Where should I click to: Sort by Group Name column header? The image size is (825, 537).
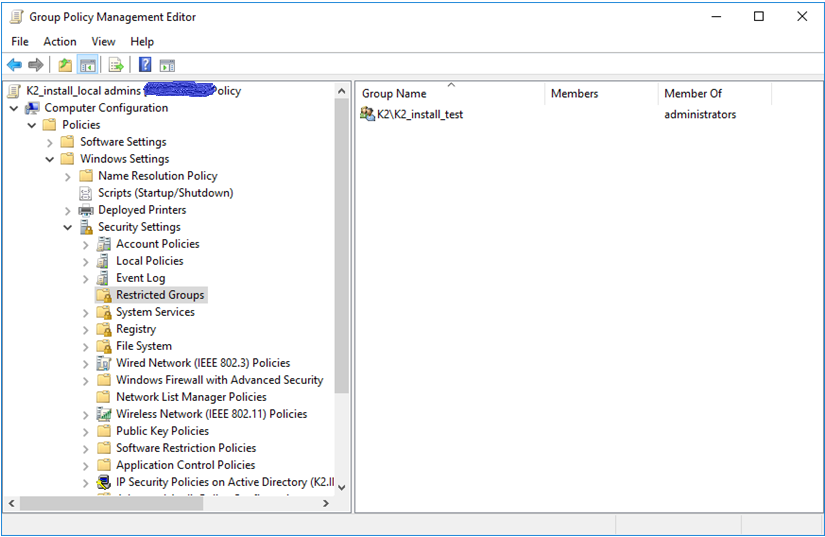[x=450, y=94]
